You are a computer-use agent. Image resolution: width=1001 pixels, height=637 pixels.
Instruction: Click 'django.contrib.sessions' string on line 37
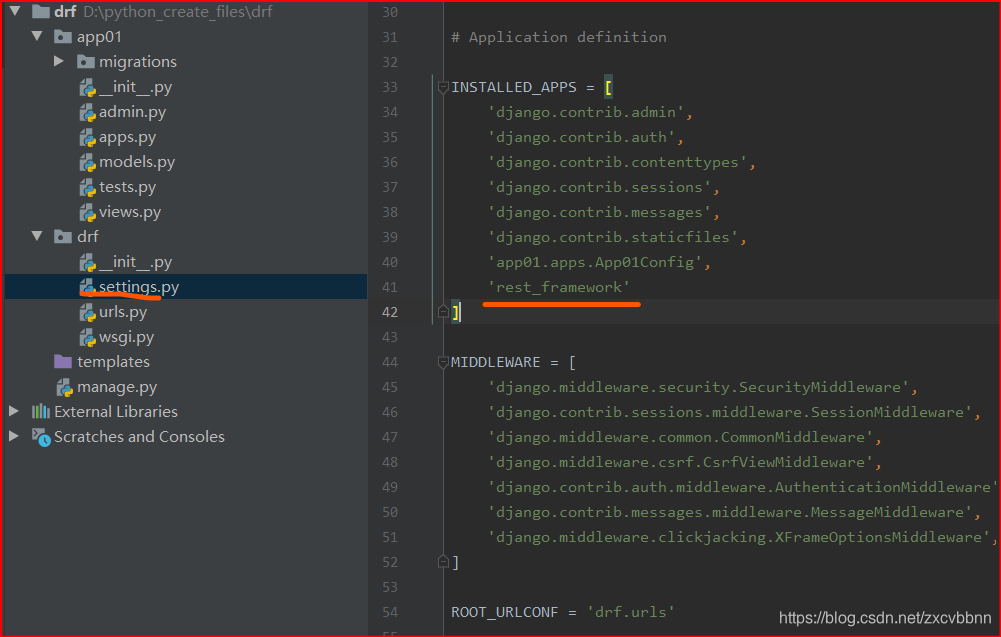pyautogui.click(x=599, y=187)
